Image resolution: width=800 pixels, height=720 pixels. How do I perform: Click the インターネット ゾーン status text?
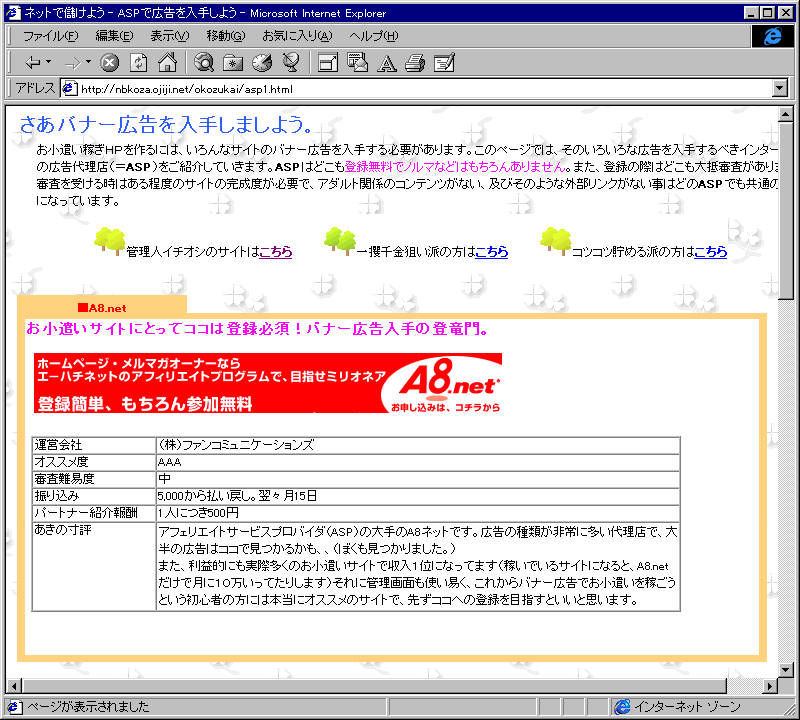(x=687, y=707)
